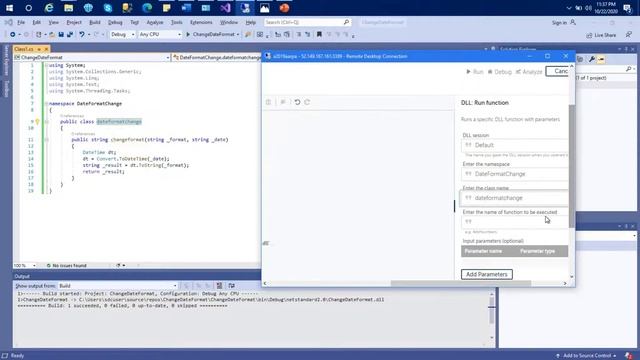Click the lightbulb quick actions icon on line 9
The width and height of the screenshot is (640, 360).
(x=37, y=122)
